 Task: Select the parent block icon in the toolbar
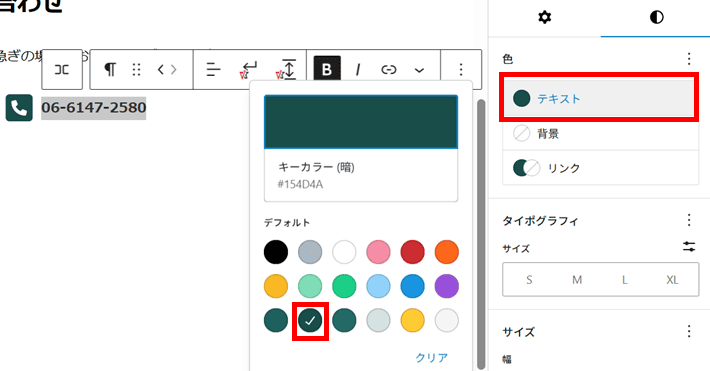[62, 69]
